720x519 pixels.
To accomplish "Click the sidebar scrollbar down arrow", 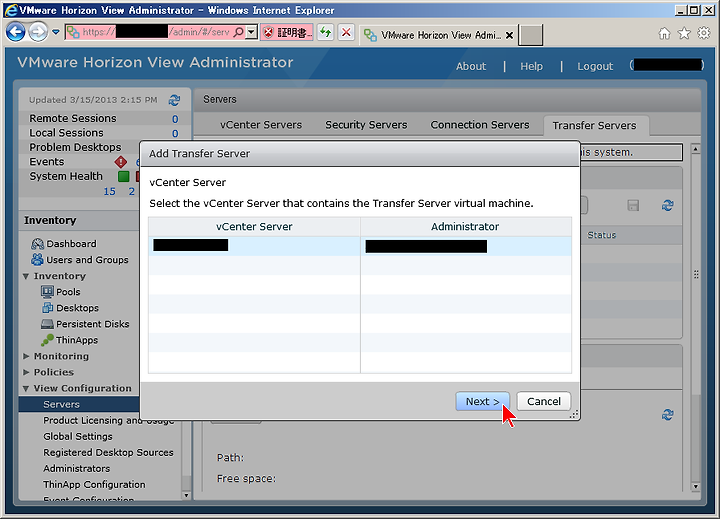I will [x=186, y=495].
